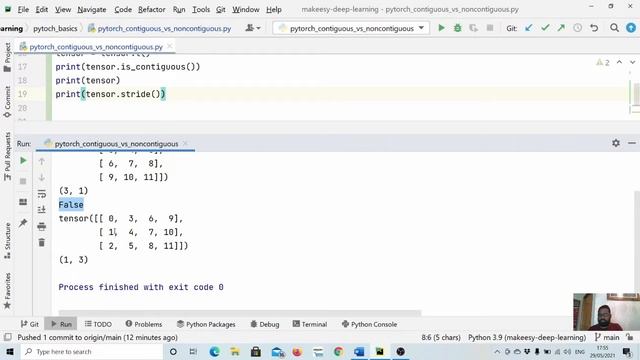This screenshot has height=360, width=640.
Task: Open the Windows Start menu
Action: (9, 351)
